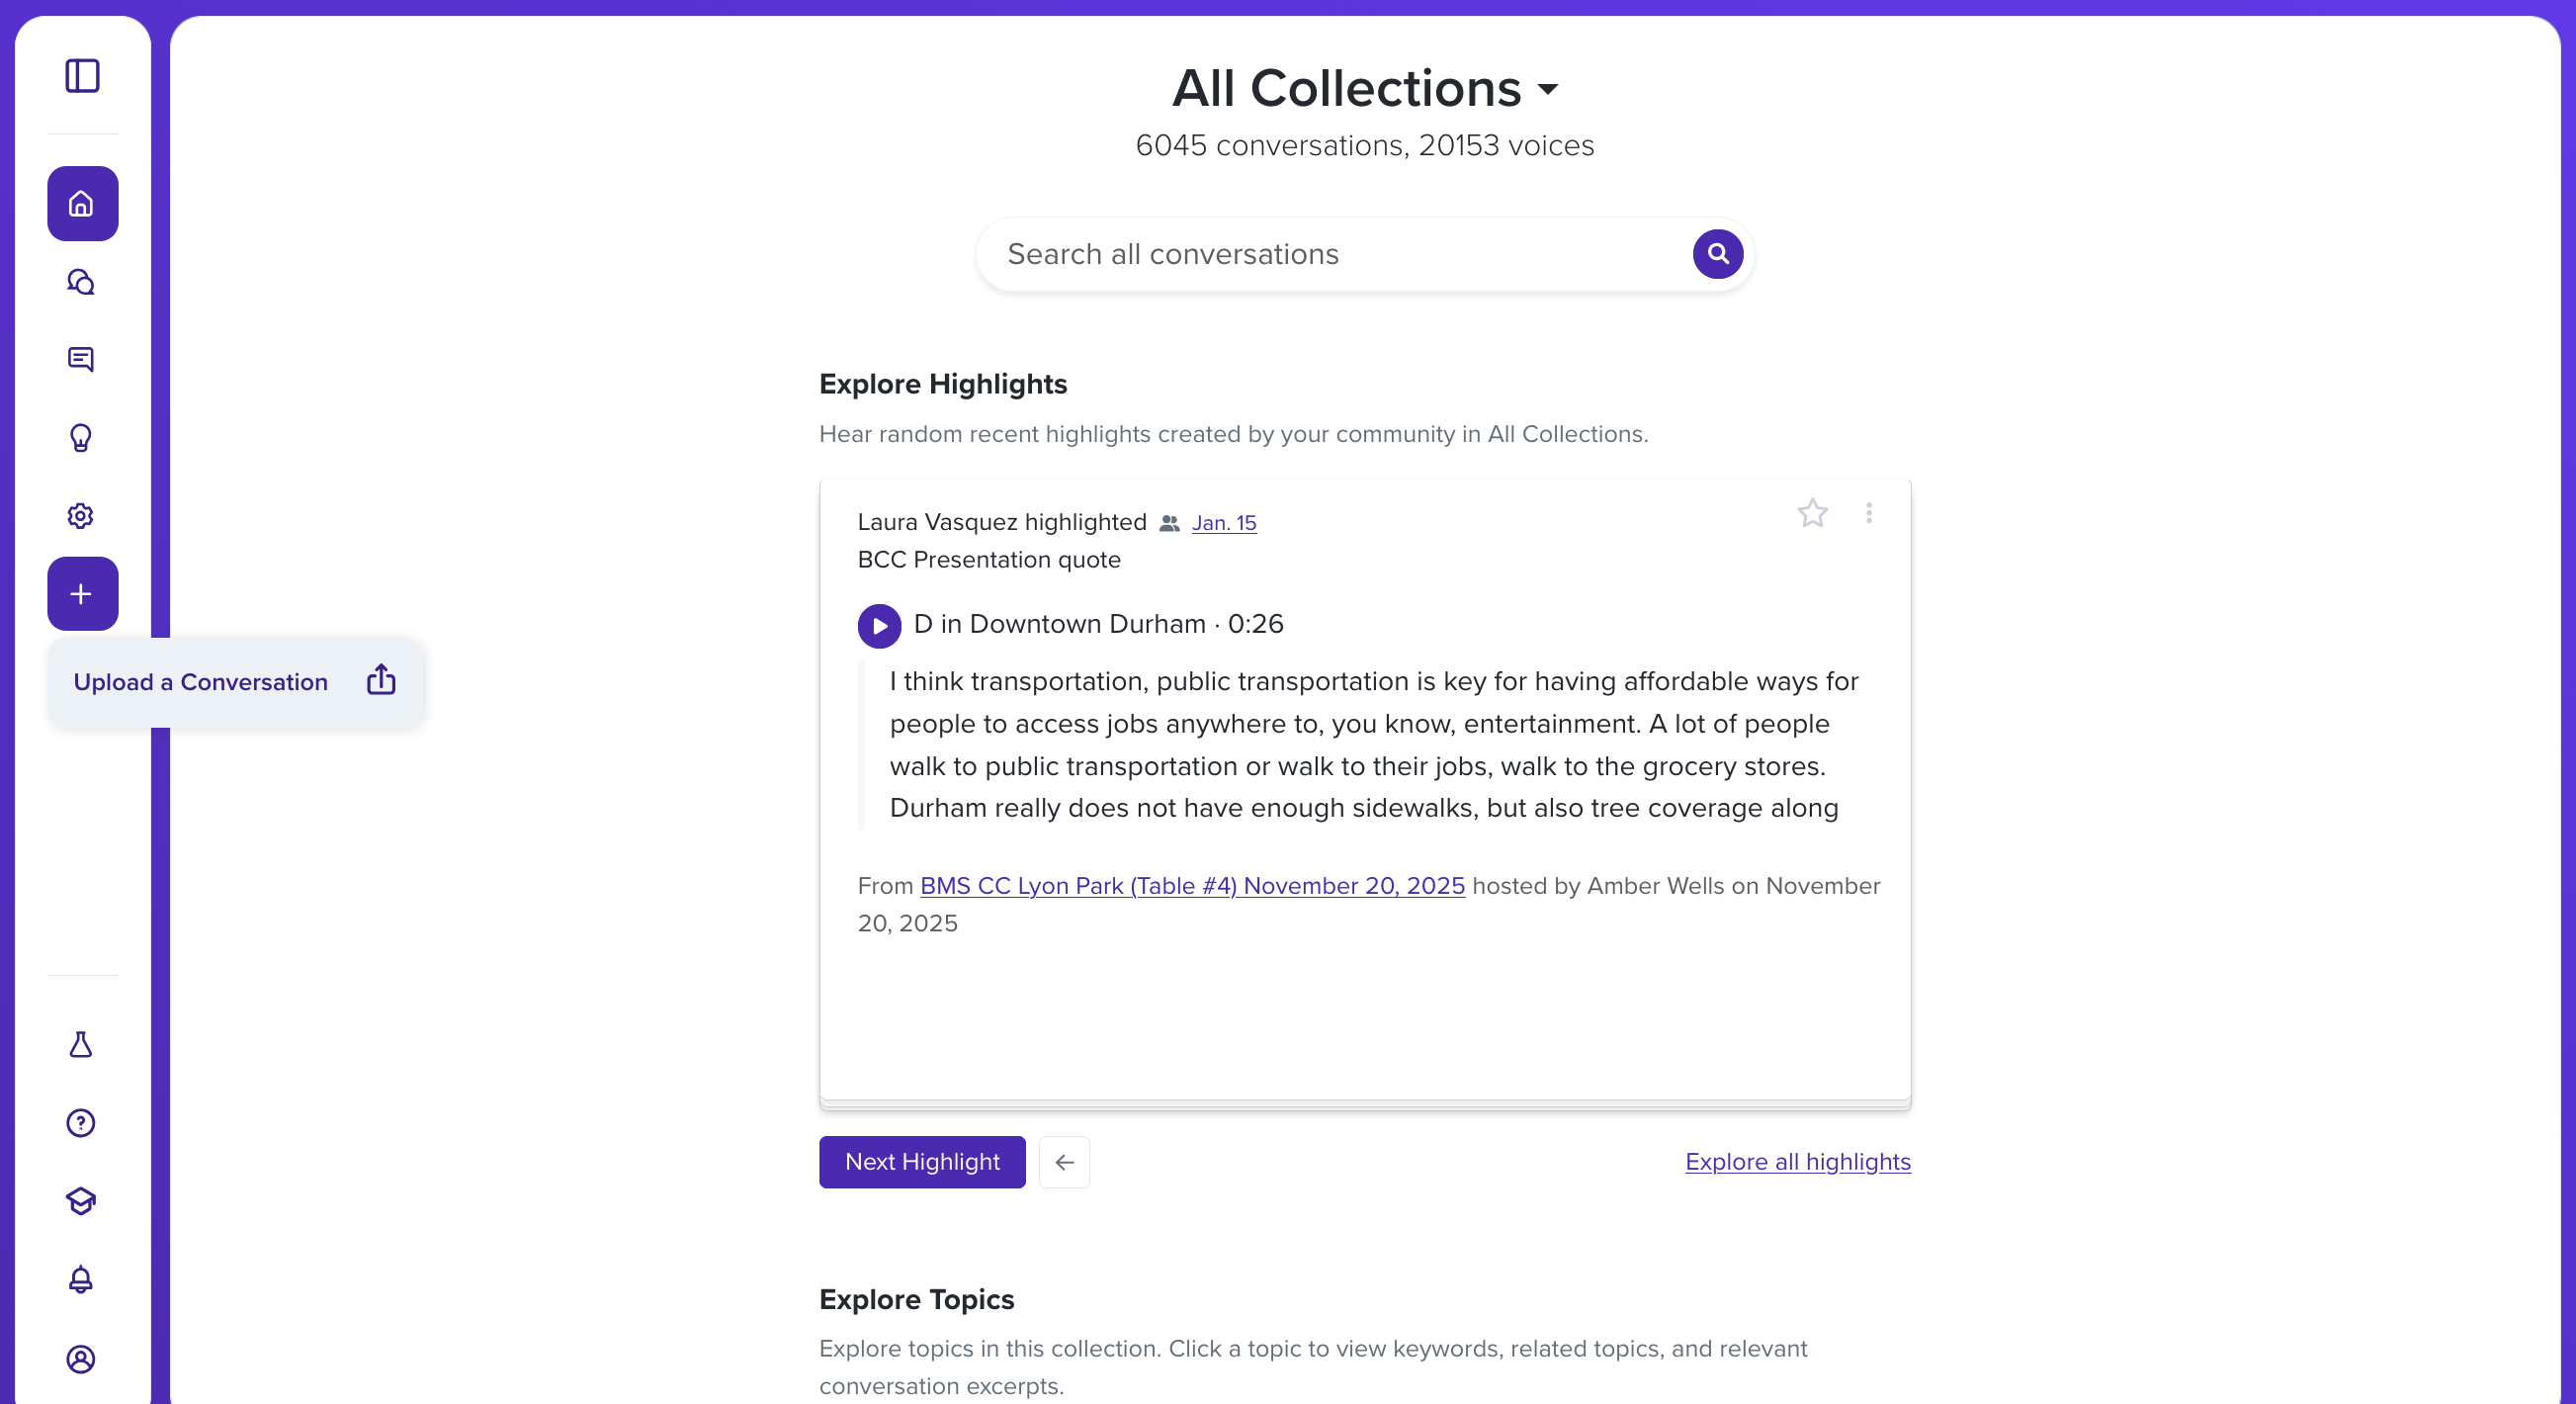The width and height of the screenshot is (2576, 1404).
Task: Open the BMS CC Lyon Park conversation link
Action: [x=1192, y=886]
